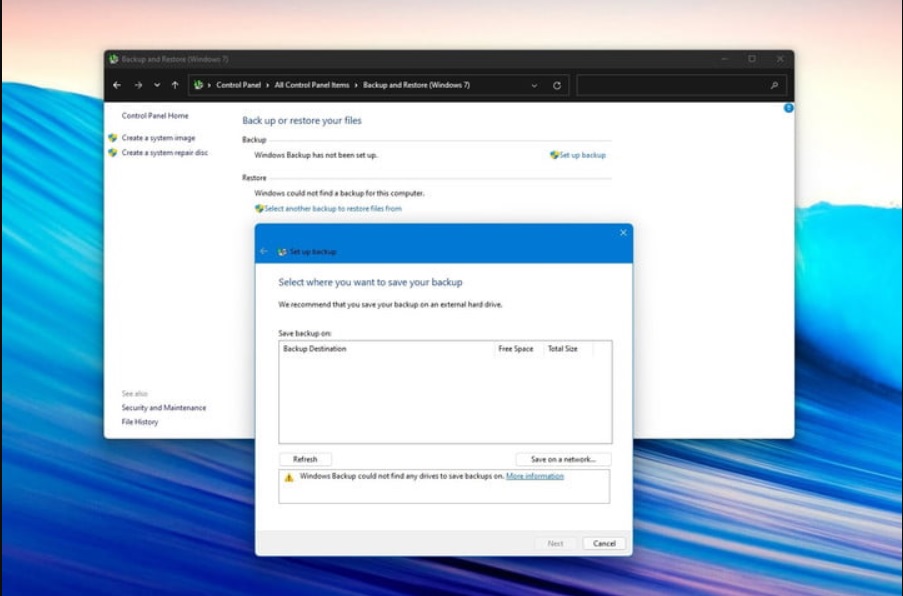Image resolution: width=903 pixels, height=596 pixels.
Task: Click 'Windows Backup has not been set up.' text
Action: click(x=316, y=155)
